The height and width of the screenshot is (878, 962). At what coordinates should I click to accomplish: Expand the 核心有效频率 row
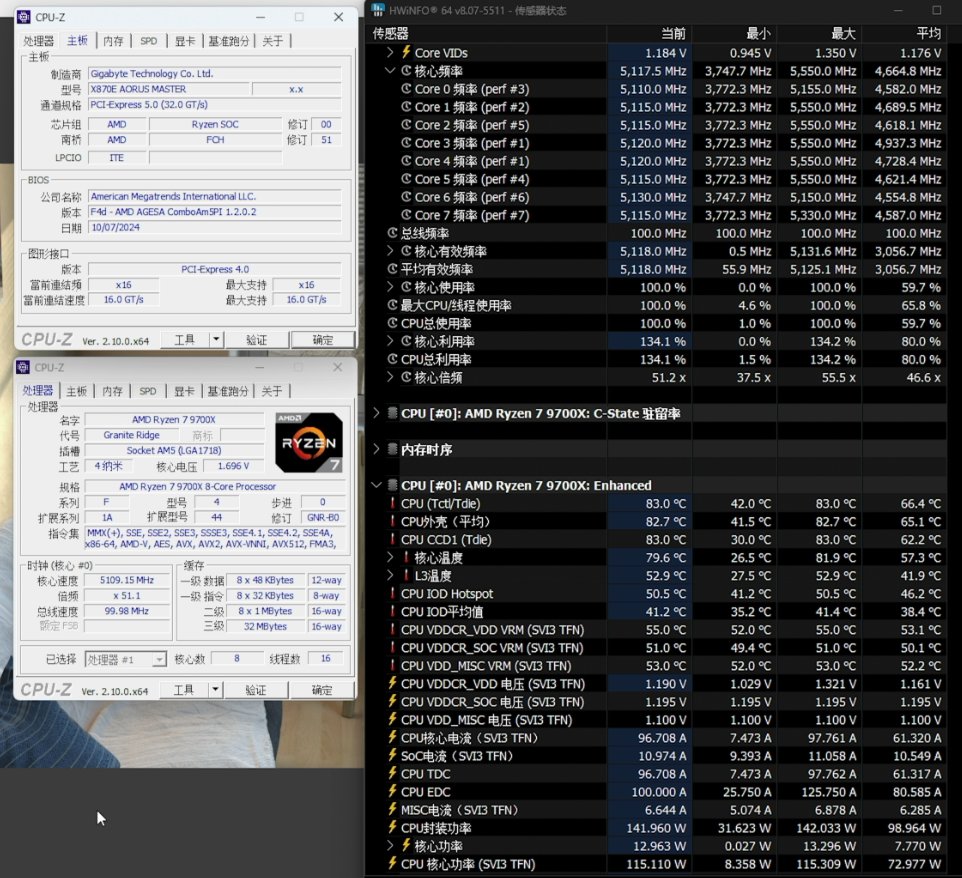pos(390,251)
